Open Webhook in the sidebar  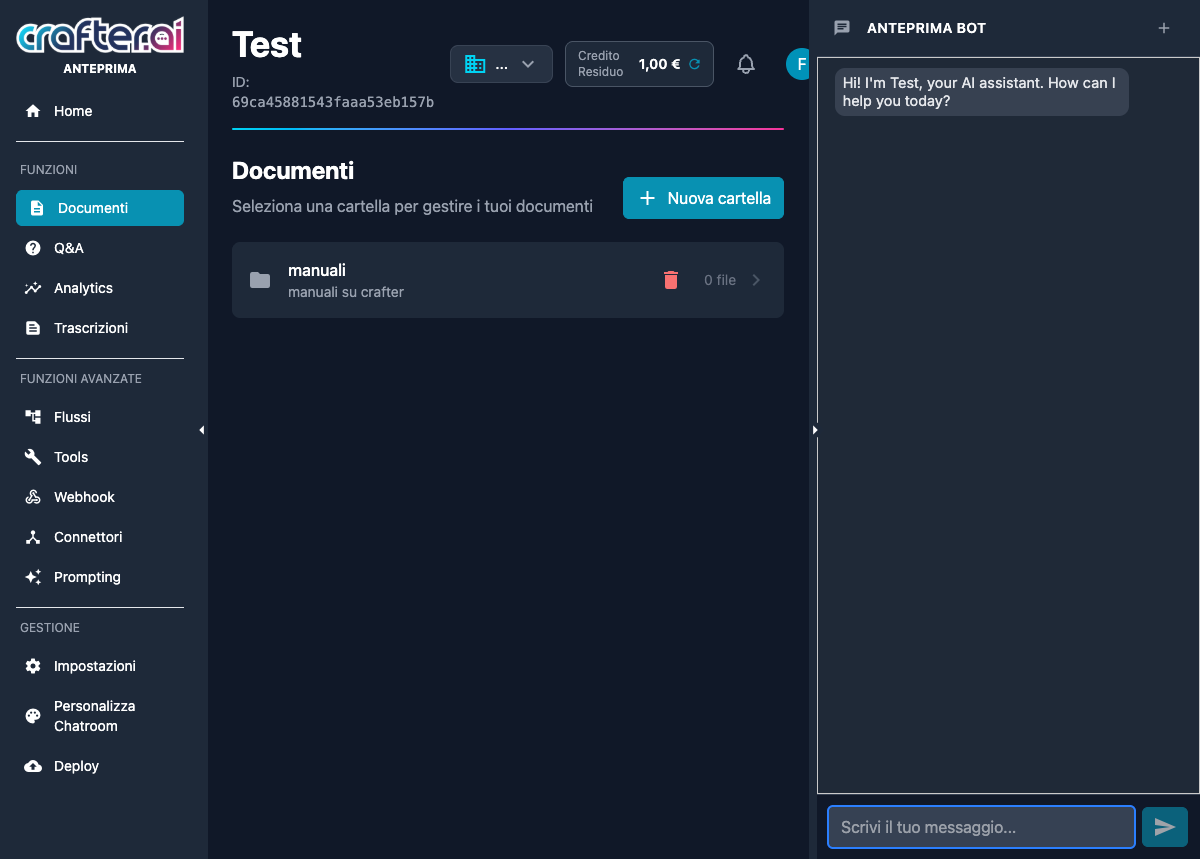pyautogui.click(x=100, y=497)
